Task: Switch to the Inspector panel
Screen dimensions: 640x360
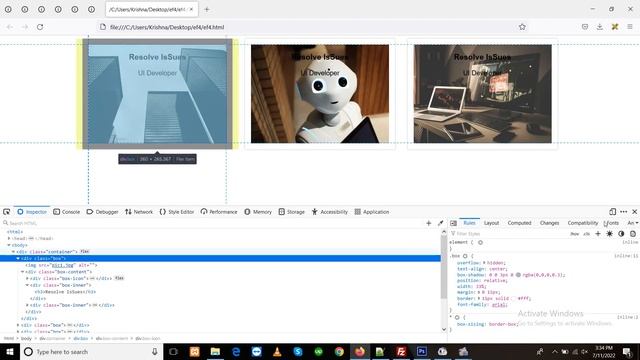Action: tap(32, 212)
